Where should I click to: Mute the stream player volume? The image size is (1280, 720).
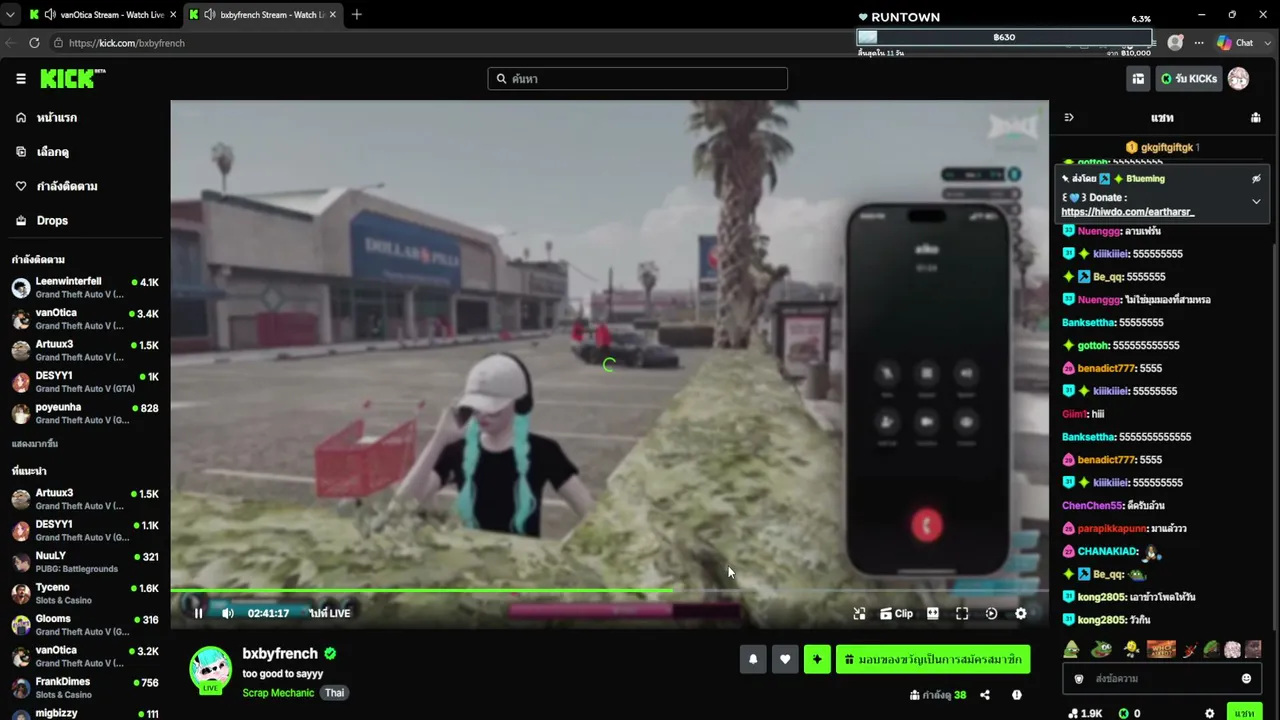[x=228, y=613]
